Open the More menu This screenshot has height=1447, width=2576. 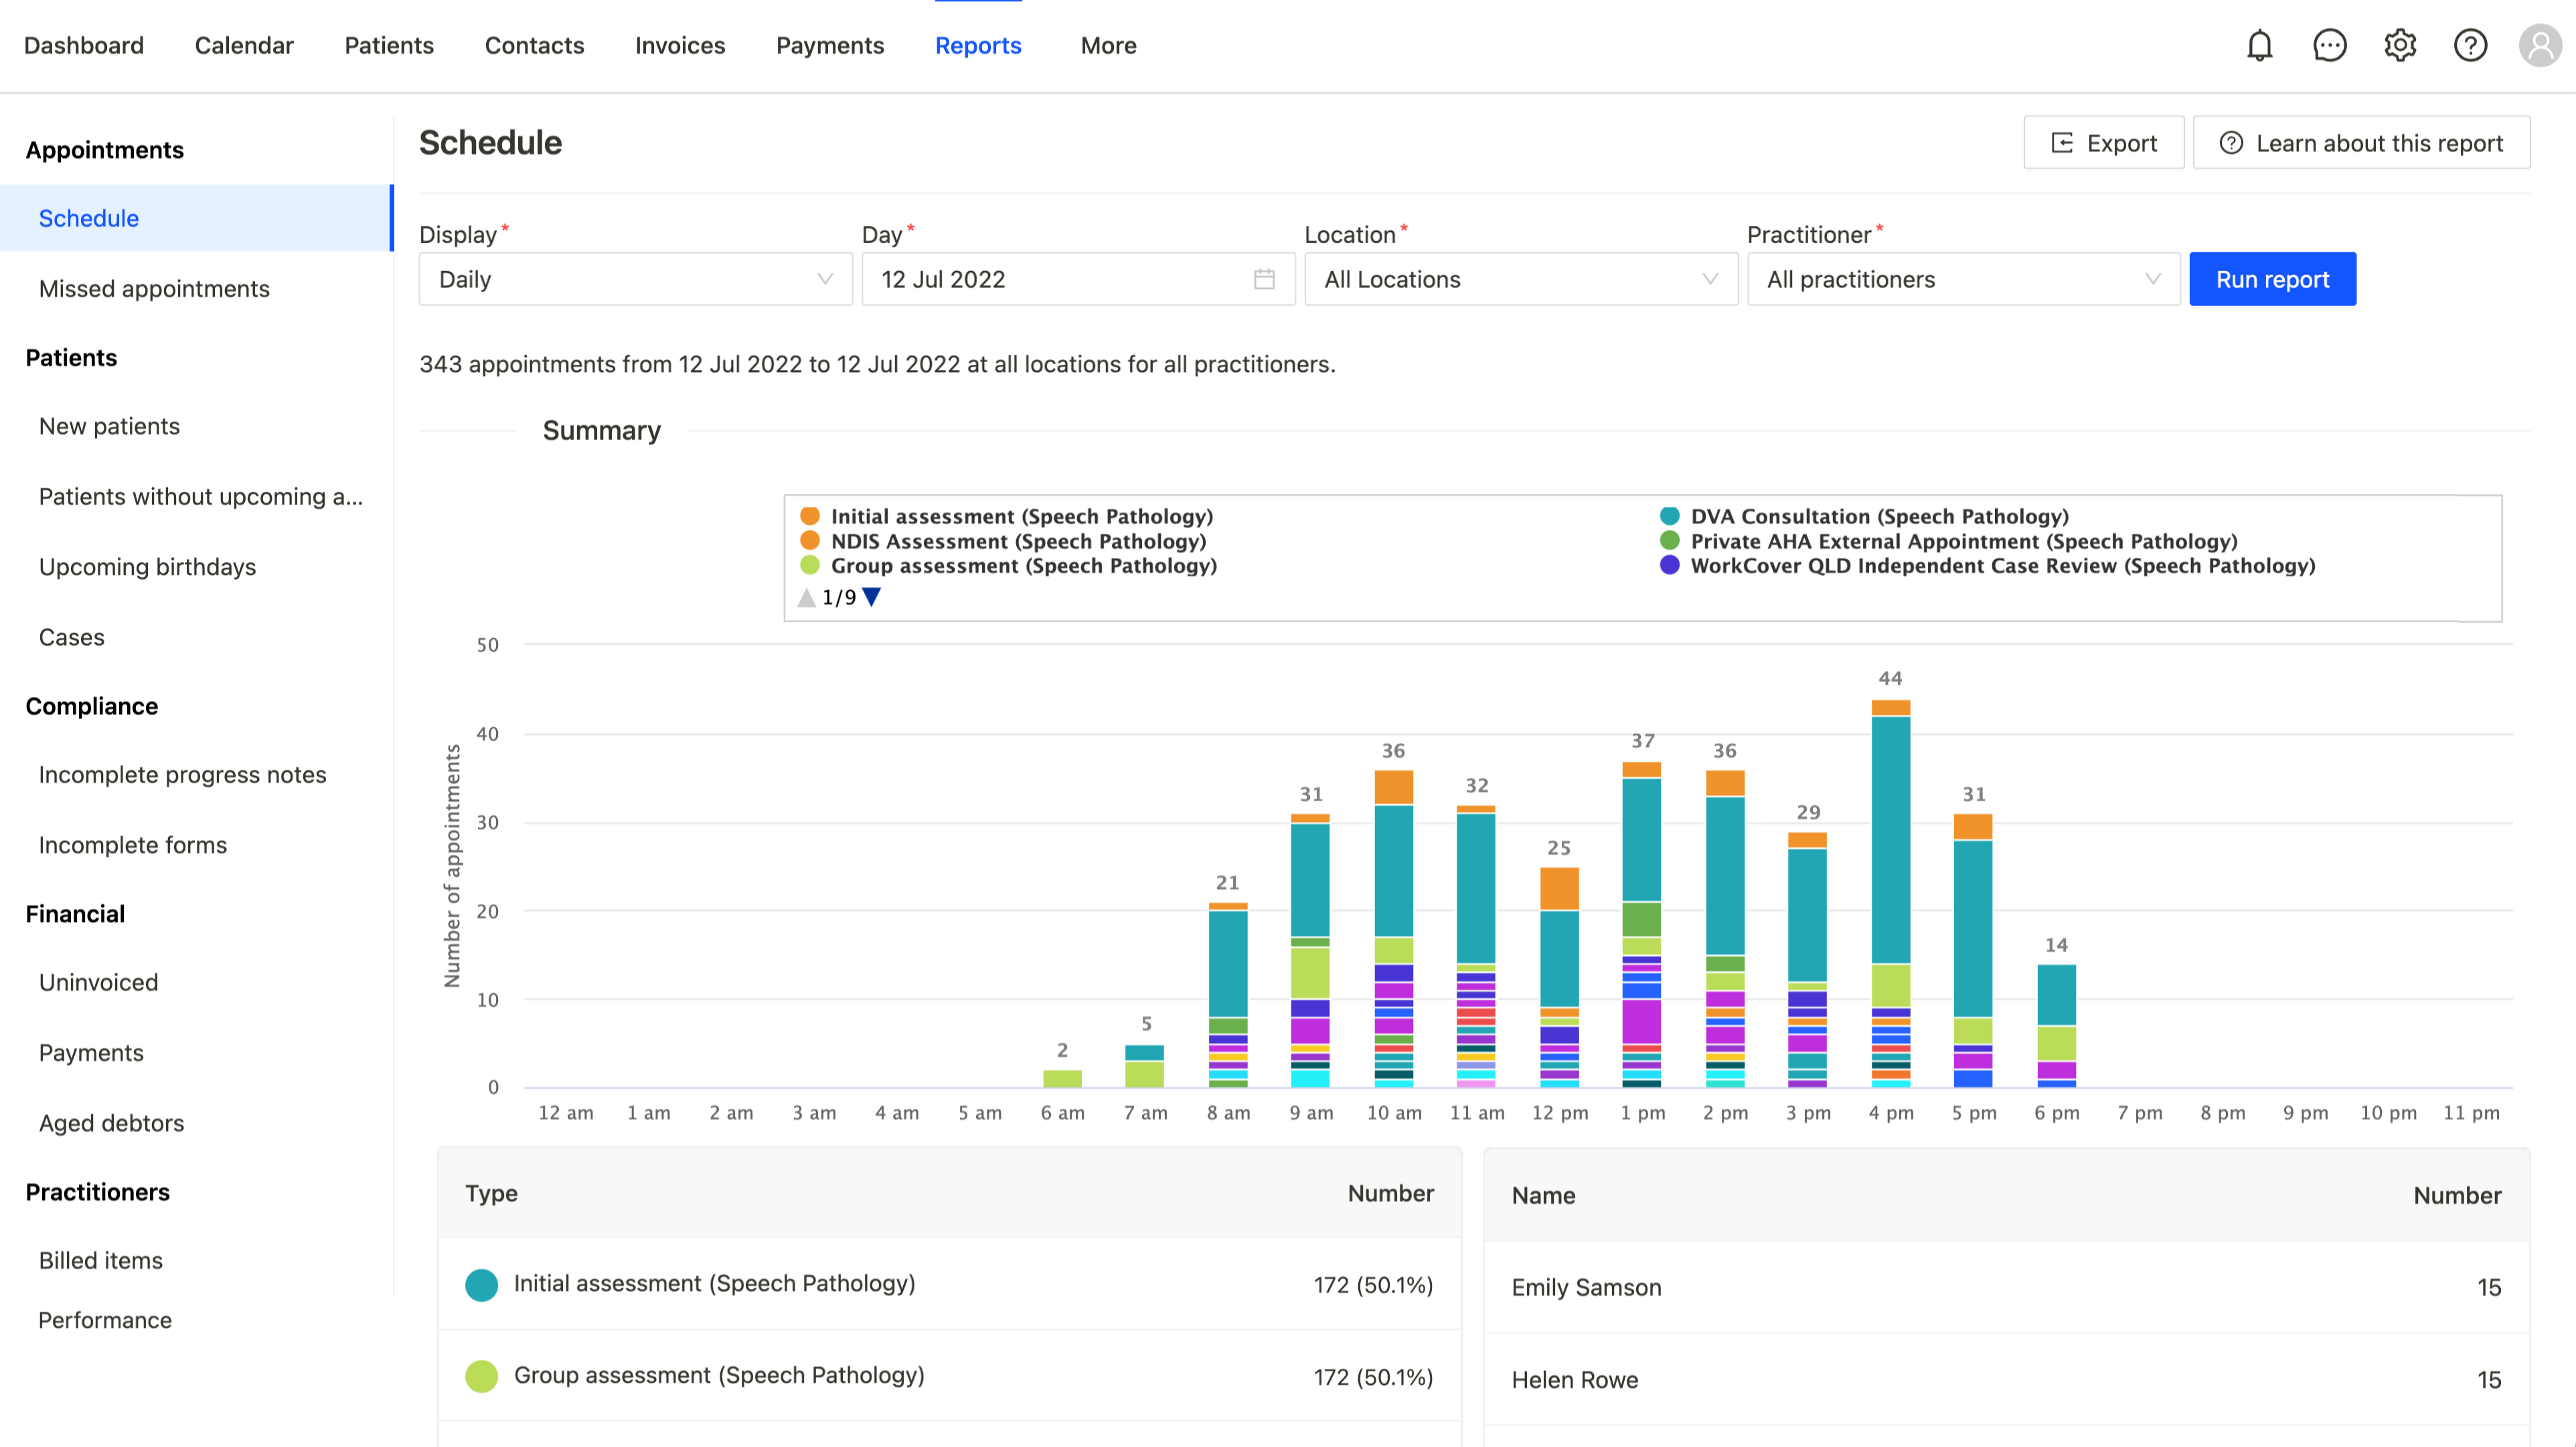click(1108, 45)
